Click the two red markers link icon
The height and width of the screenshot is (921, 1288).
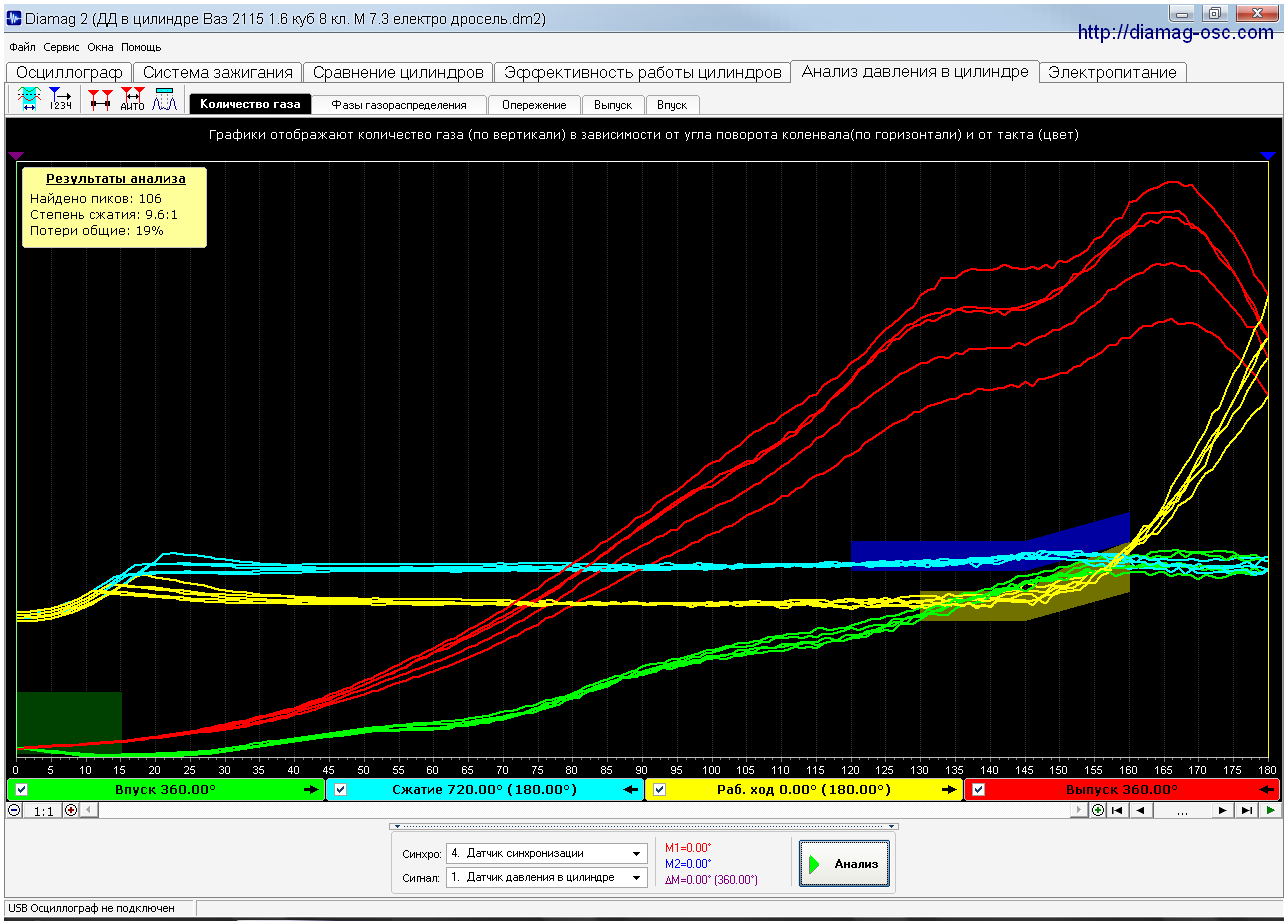[100, 99]
